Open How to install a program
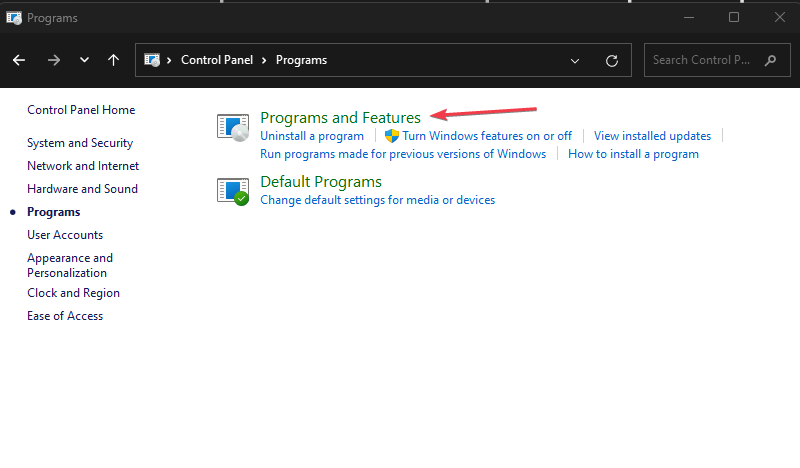 pos(633,154)
